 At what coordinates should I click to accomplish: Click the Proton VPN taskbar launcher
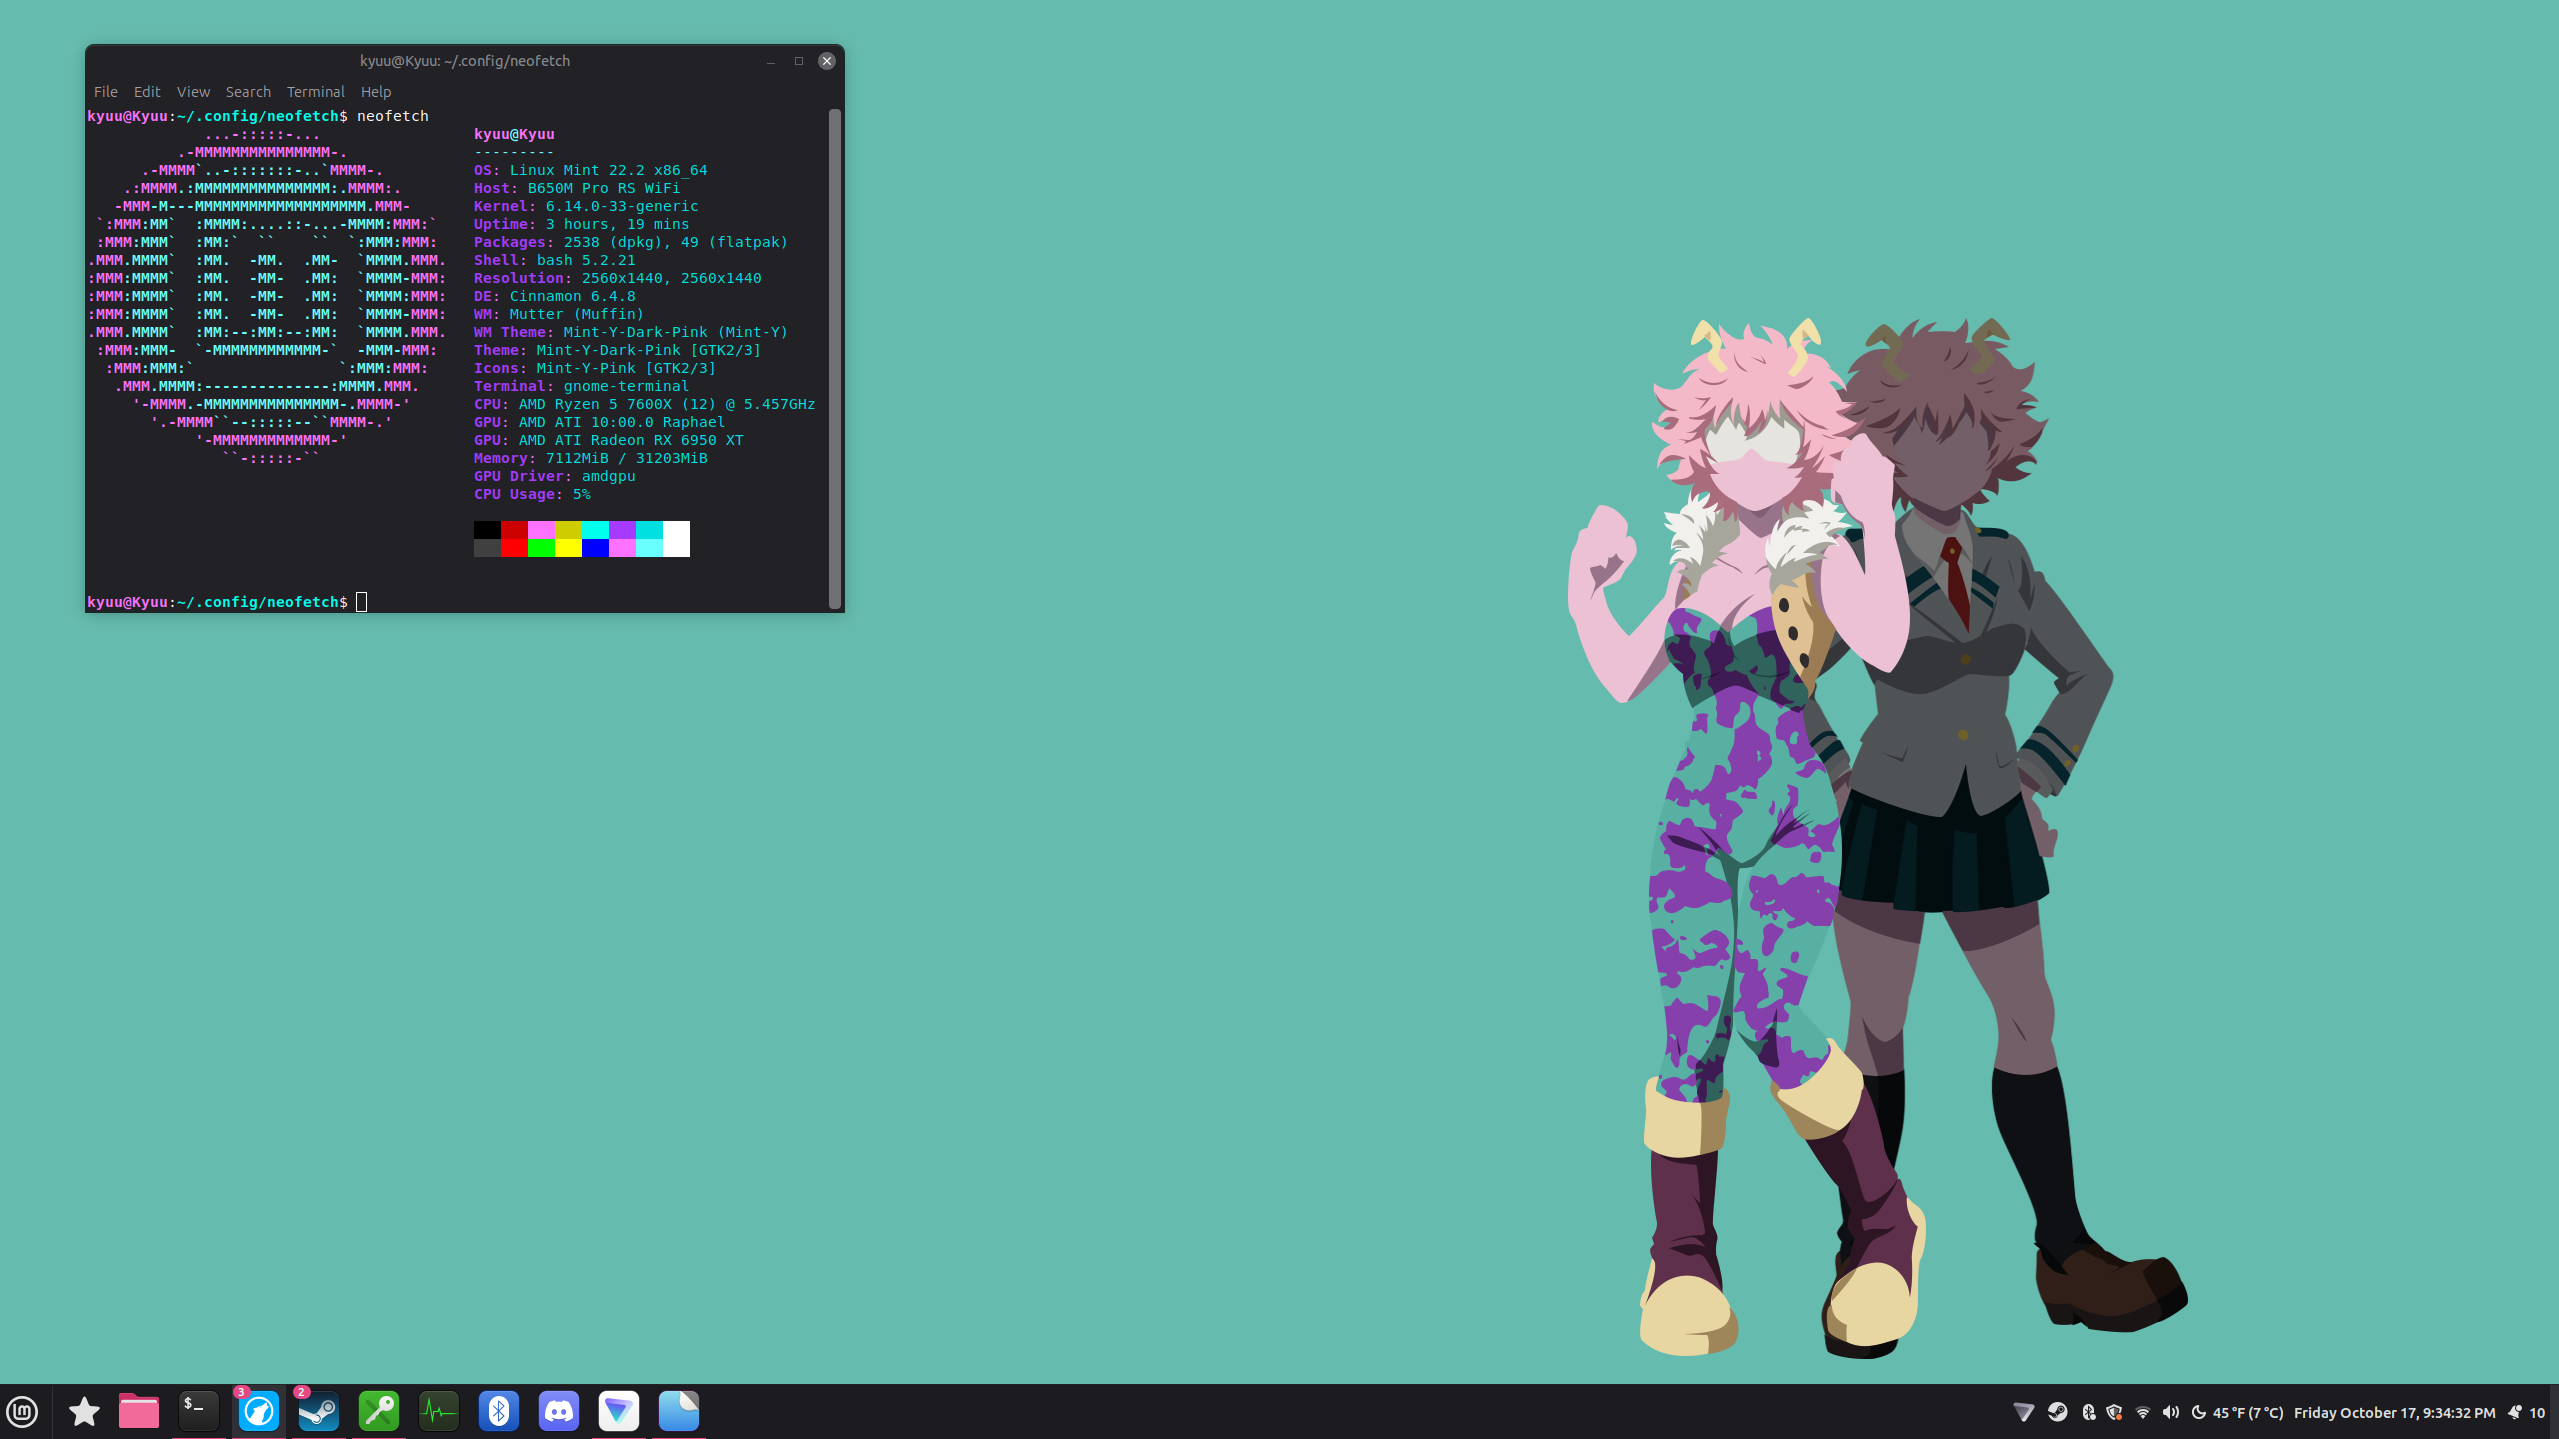click(x=619, y=1411)
